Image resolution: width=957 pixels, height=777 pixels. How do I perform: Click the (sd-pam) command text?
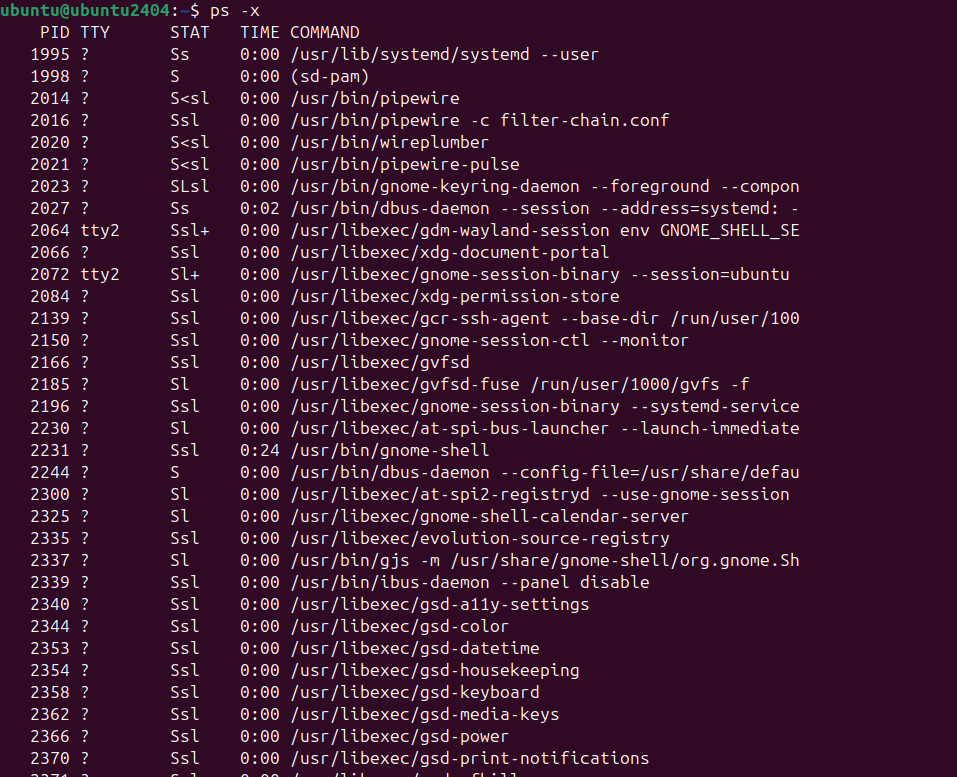(x=330, y=76)
